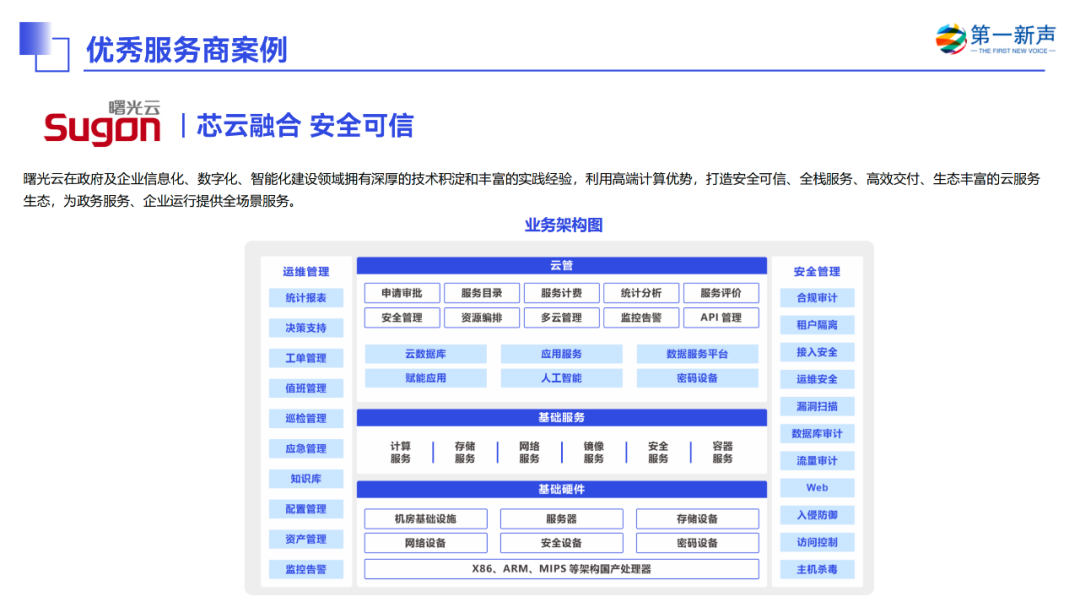Select the 基础服务 header bar
The width and height of the screenshot is (1080, 613).
[x=561, y=417]
